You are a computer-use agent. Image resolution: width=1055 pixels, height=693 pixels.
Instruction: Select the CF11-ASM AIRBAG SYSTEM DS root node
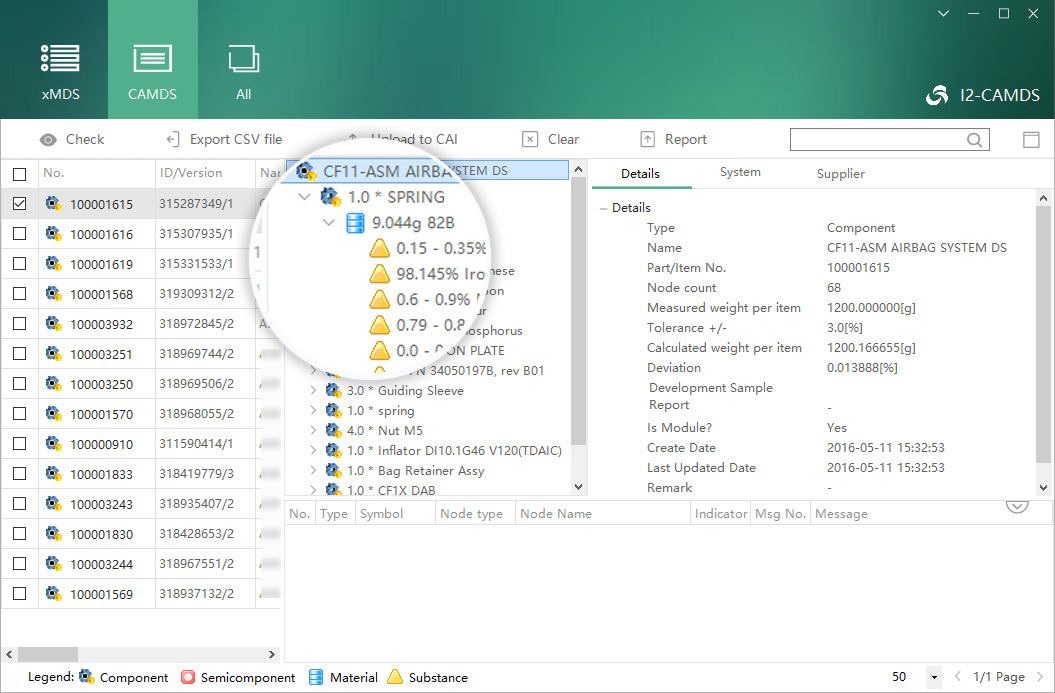pos(427,171)
